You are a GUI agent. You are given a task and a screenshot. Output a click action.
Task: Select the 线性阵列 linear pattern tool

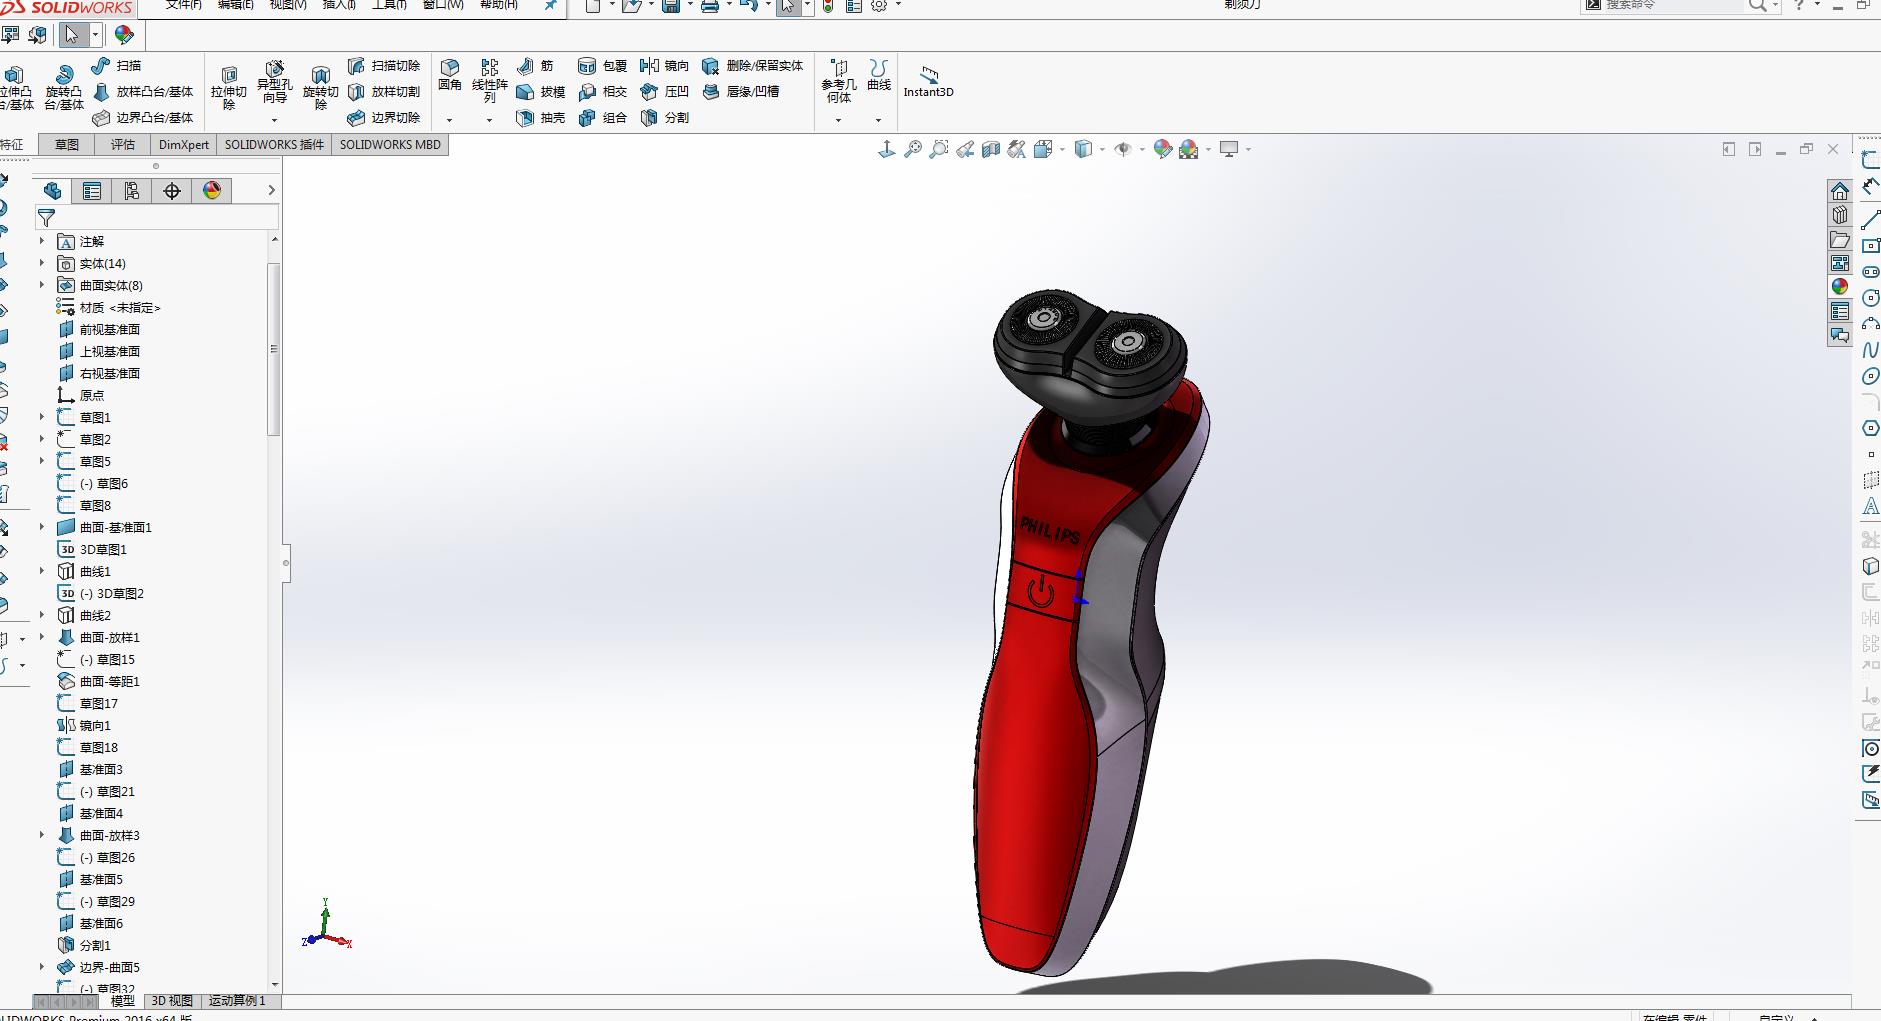click(490, 82)
